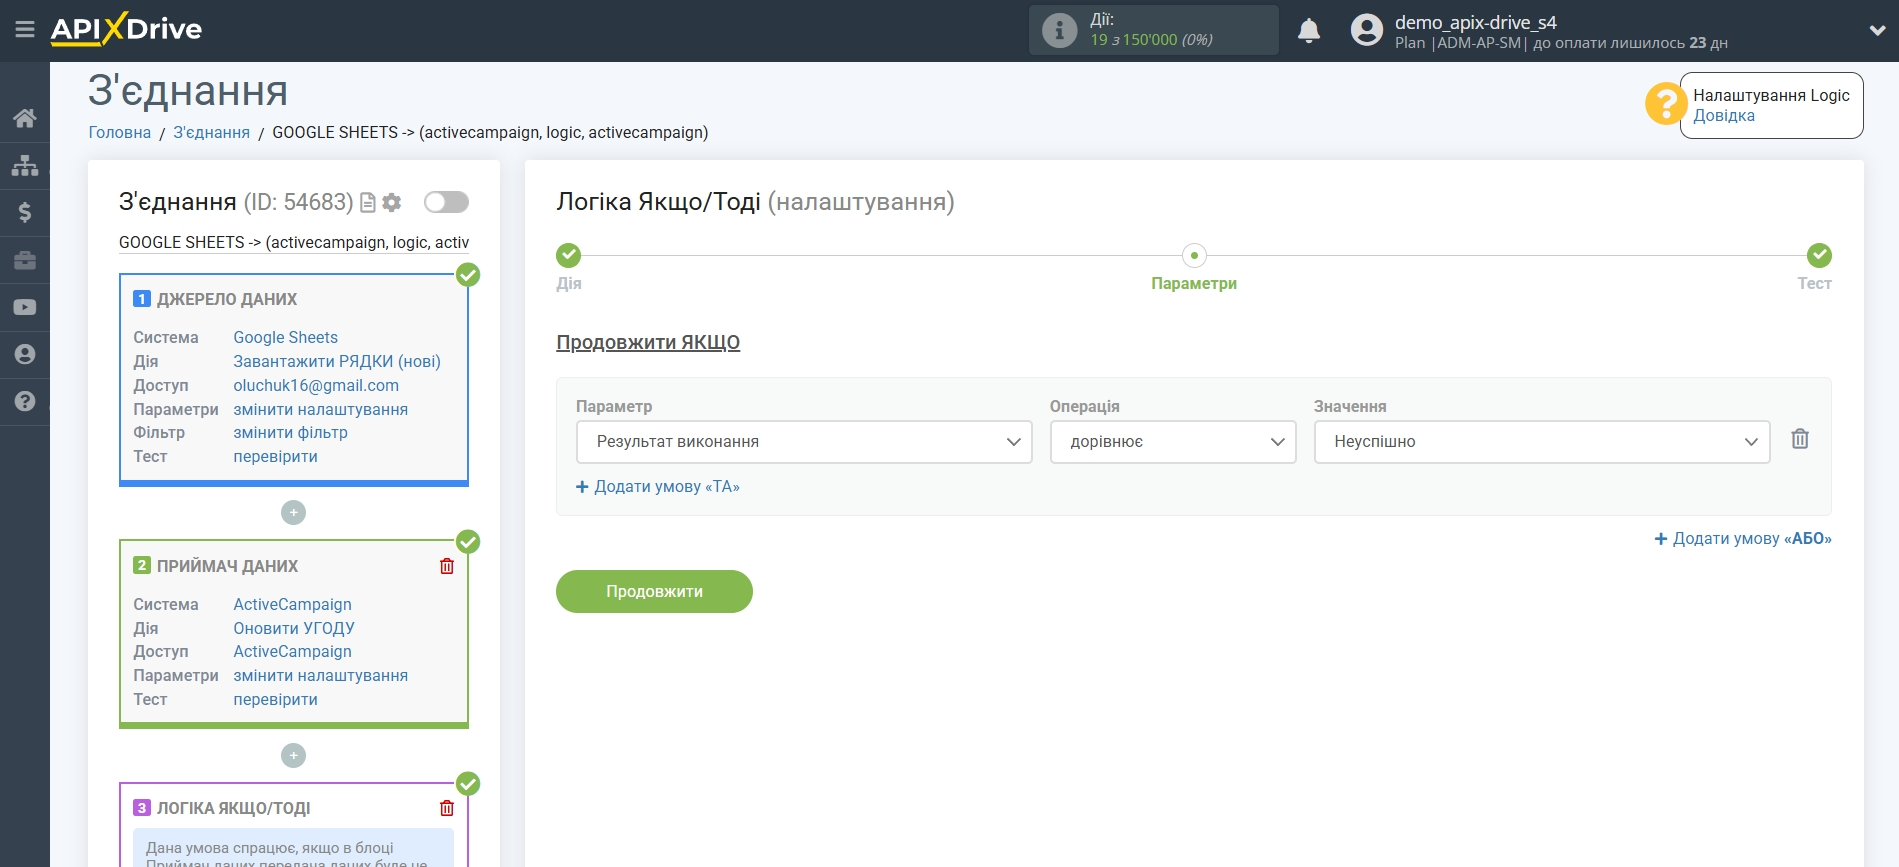Screen dimensions: 1899x867
Task: Open YouTube video icon in sidebar
Action: [x=25, y=307]
